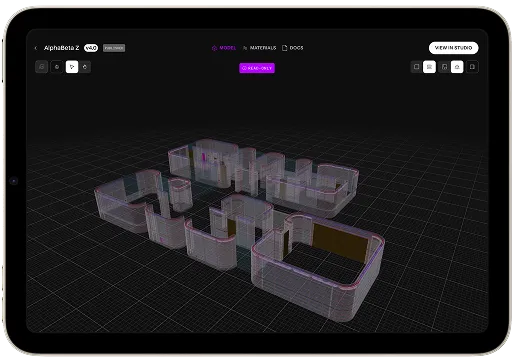Click the icon next to the MODEL tab label
Image resolution: width=515 pixels, height=362 pixels.
(x=214, y=48)
